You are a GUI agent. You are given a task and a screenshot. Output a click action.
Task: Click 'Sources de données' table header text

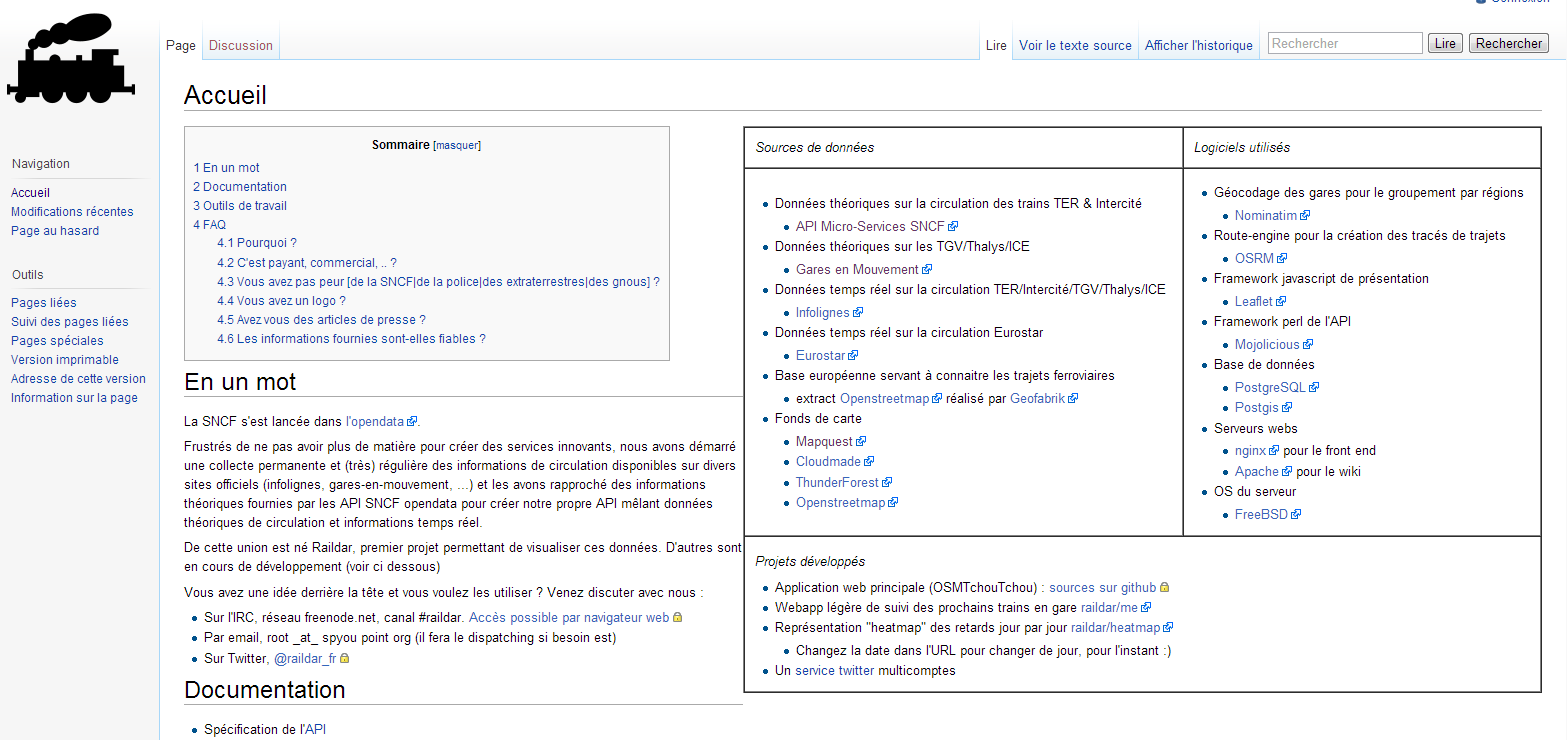tap(815, 148)
